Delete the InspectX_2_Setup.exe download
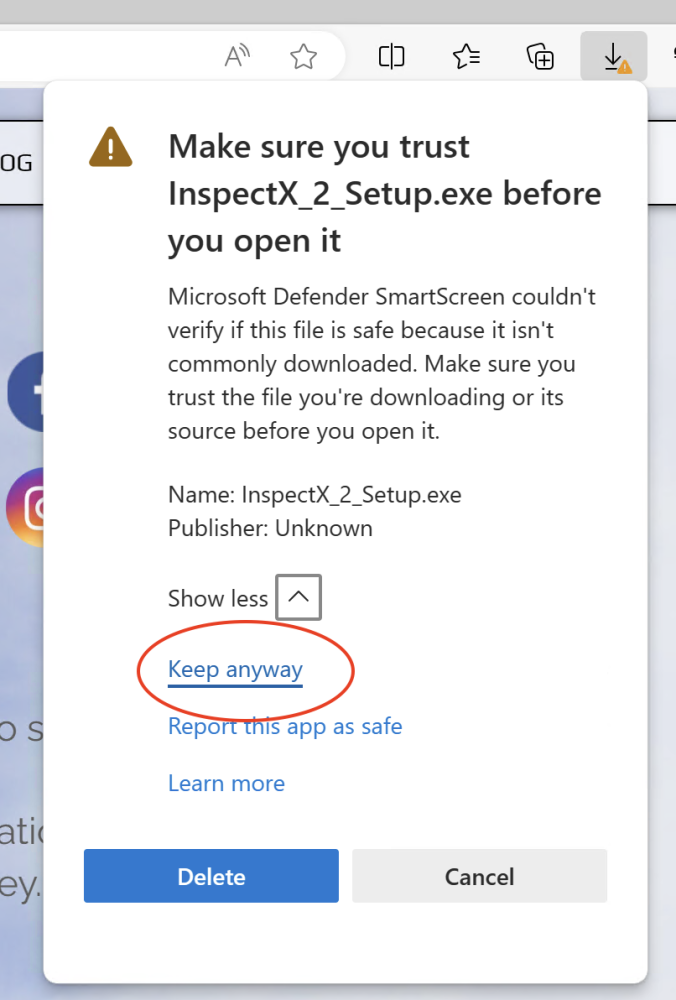The height and width of the screenshot is (1000, 676). coord(210,876)
